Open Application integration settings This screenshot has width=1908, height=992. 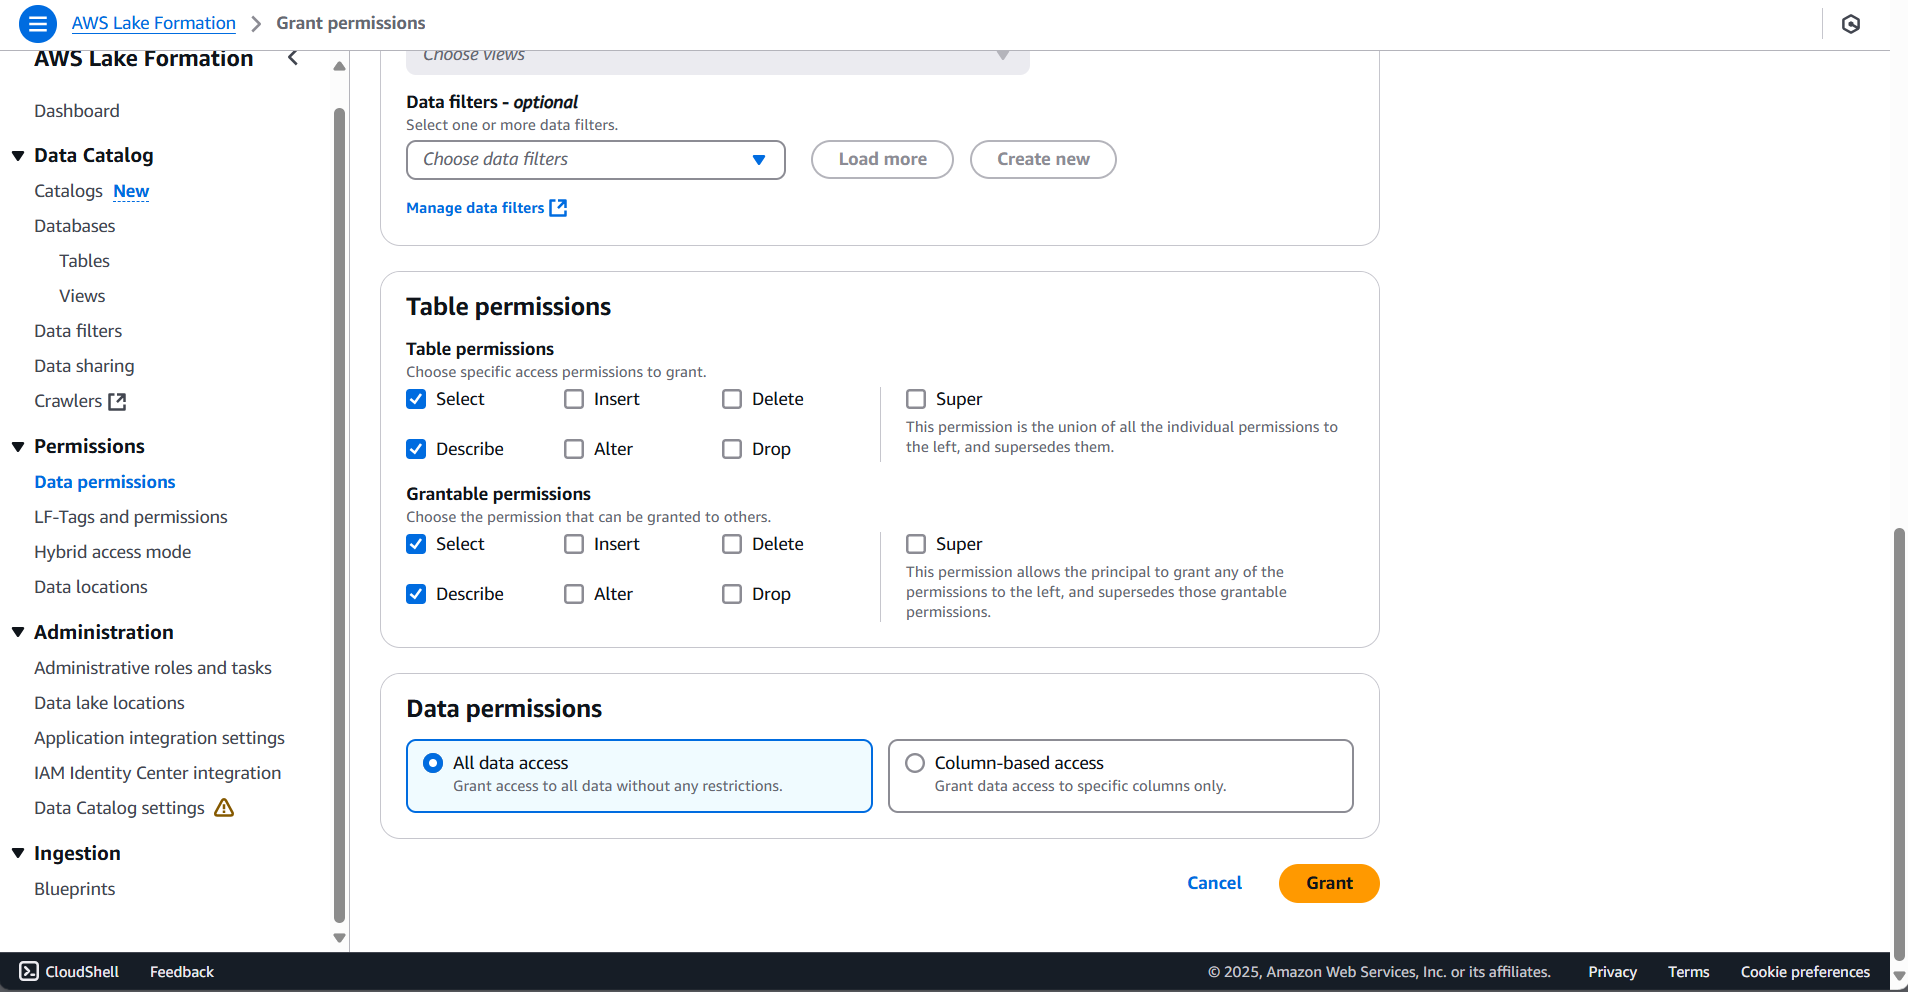point(159,738)
